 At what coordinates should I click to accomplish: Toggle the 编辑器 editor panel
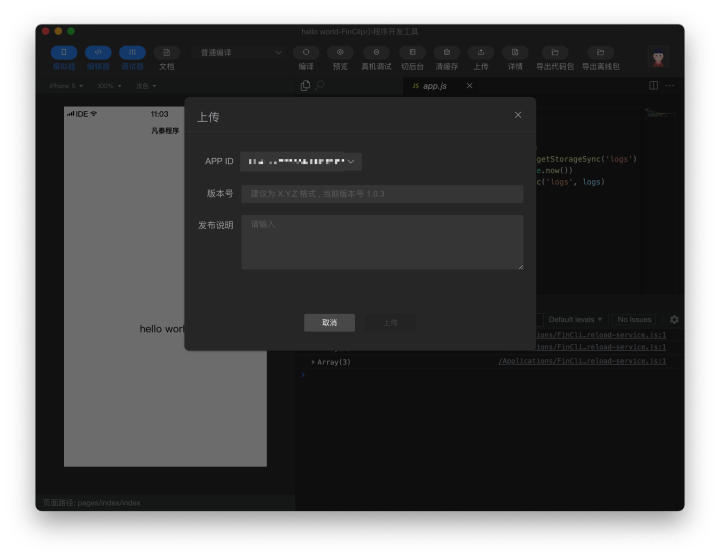pos(98,53)
